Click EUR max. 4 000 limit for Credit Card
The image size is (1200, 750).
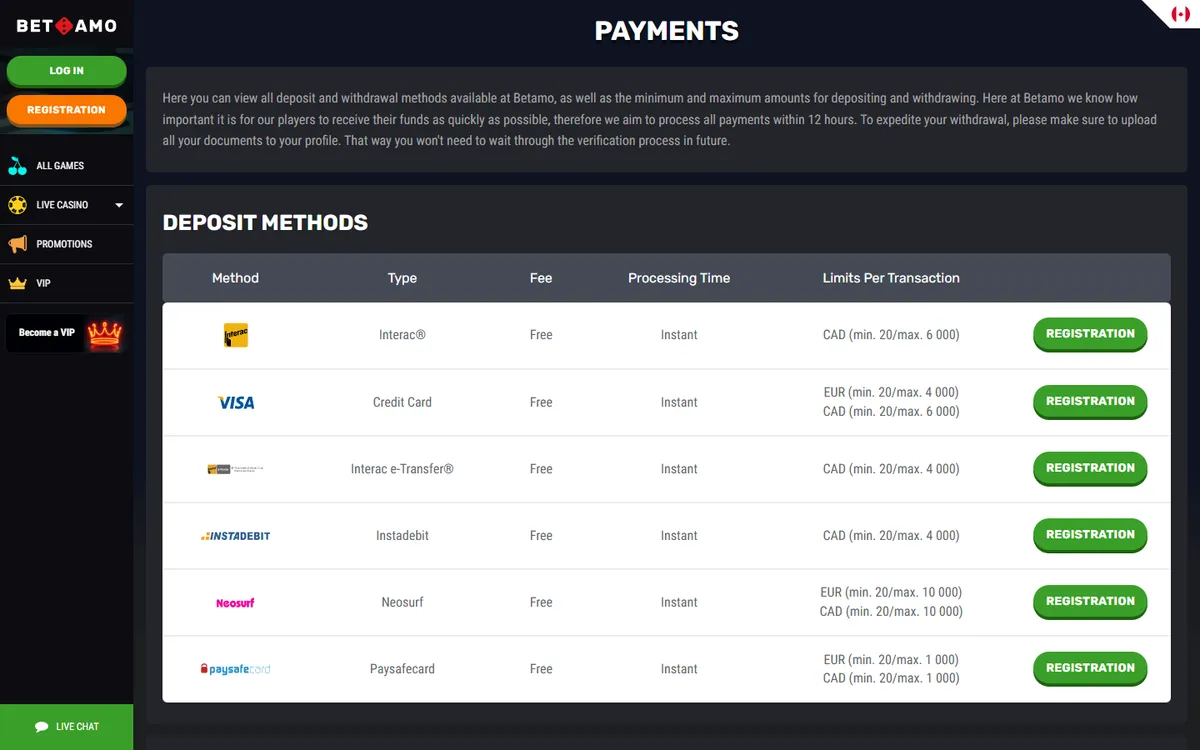pos(891,392)
